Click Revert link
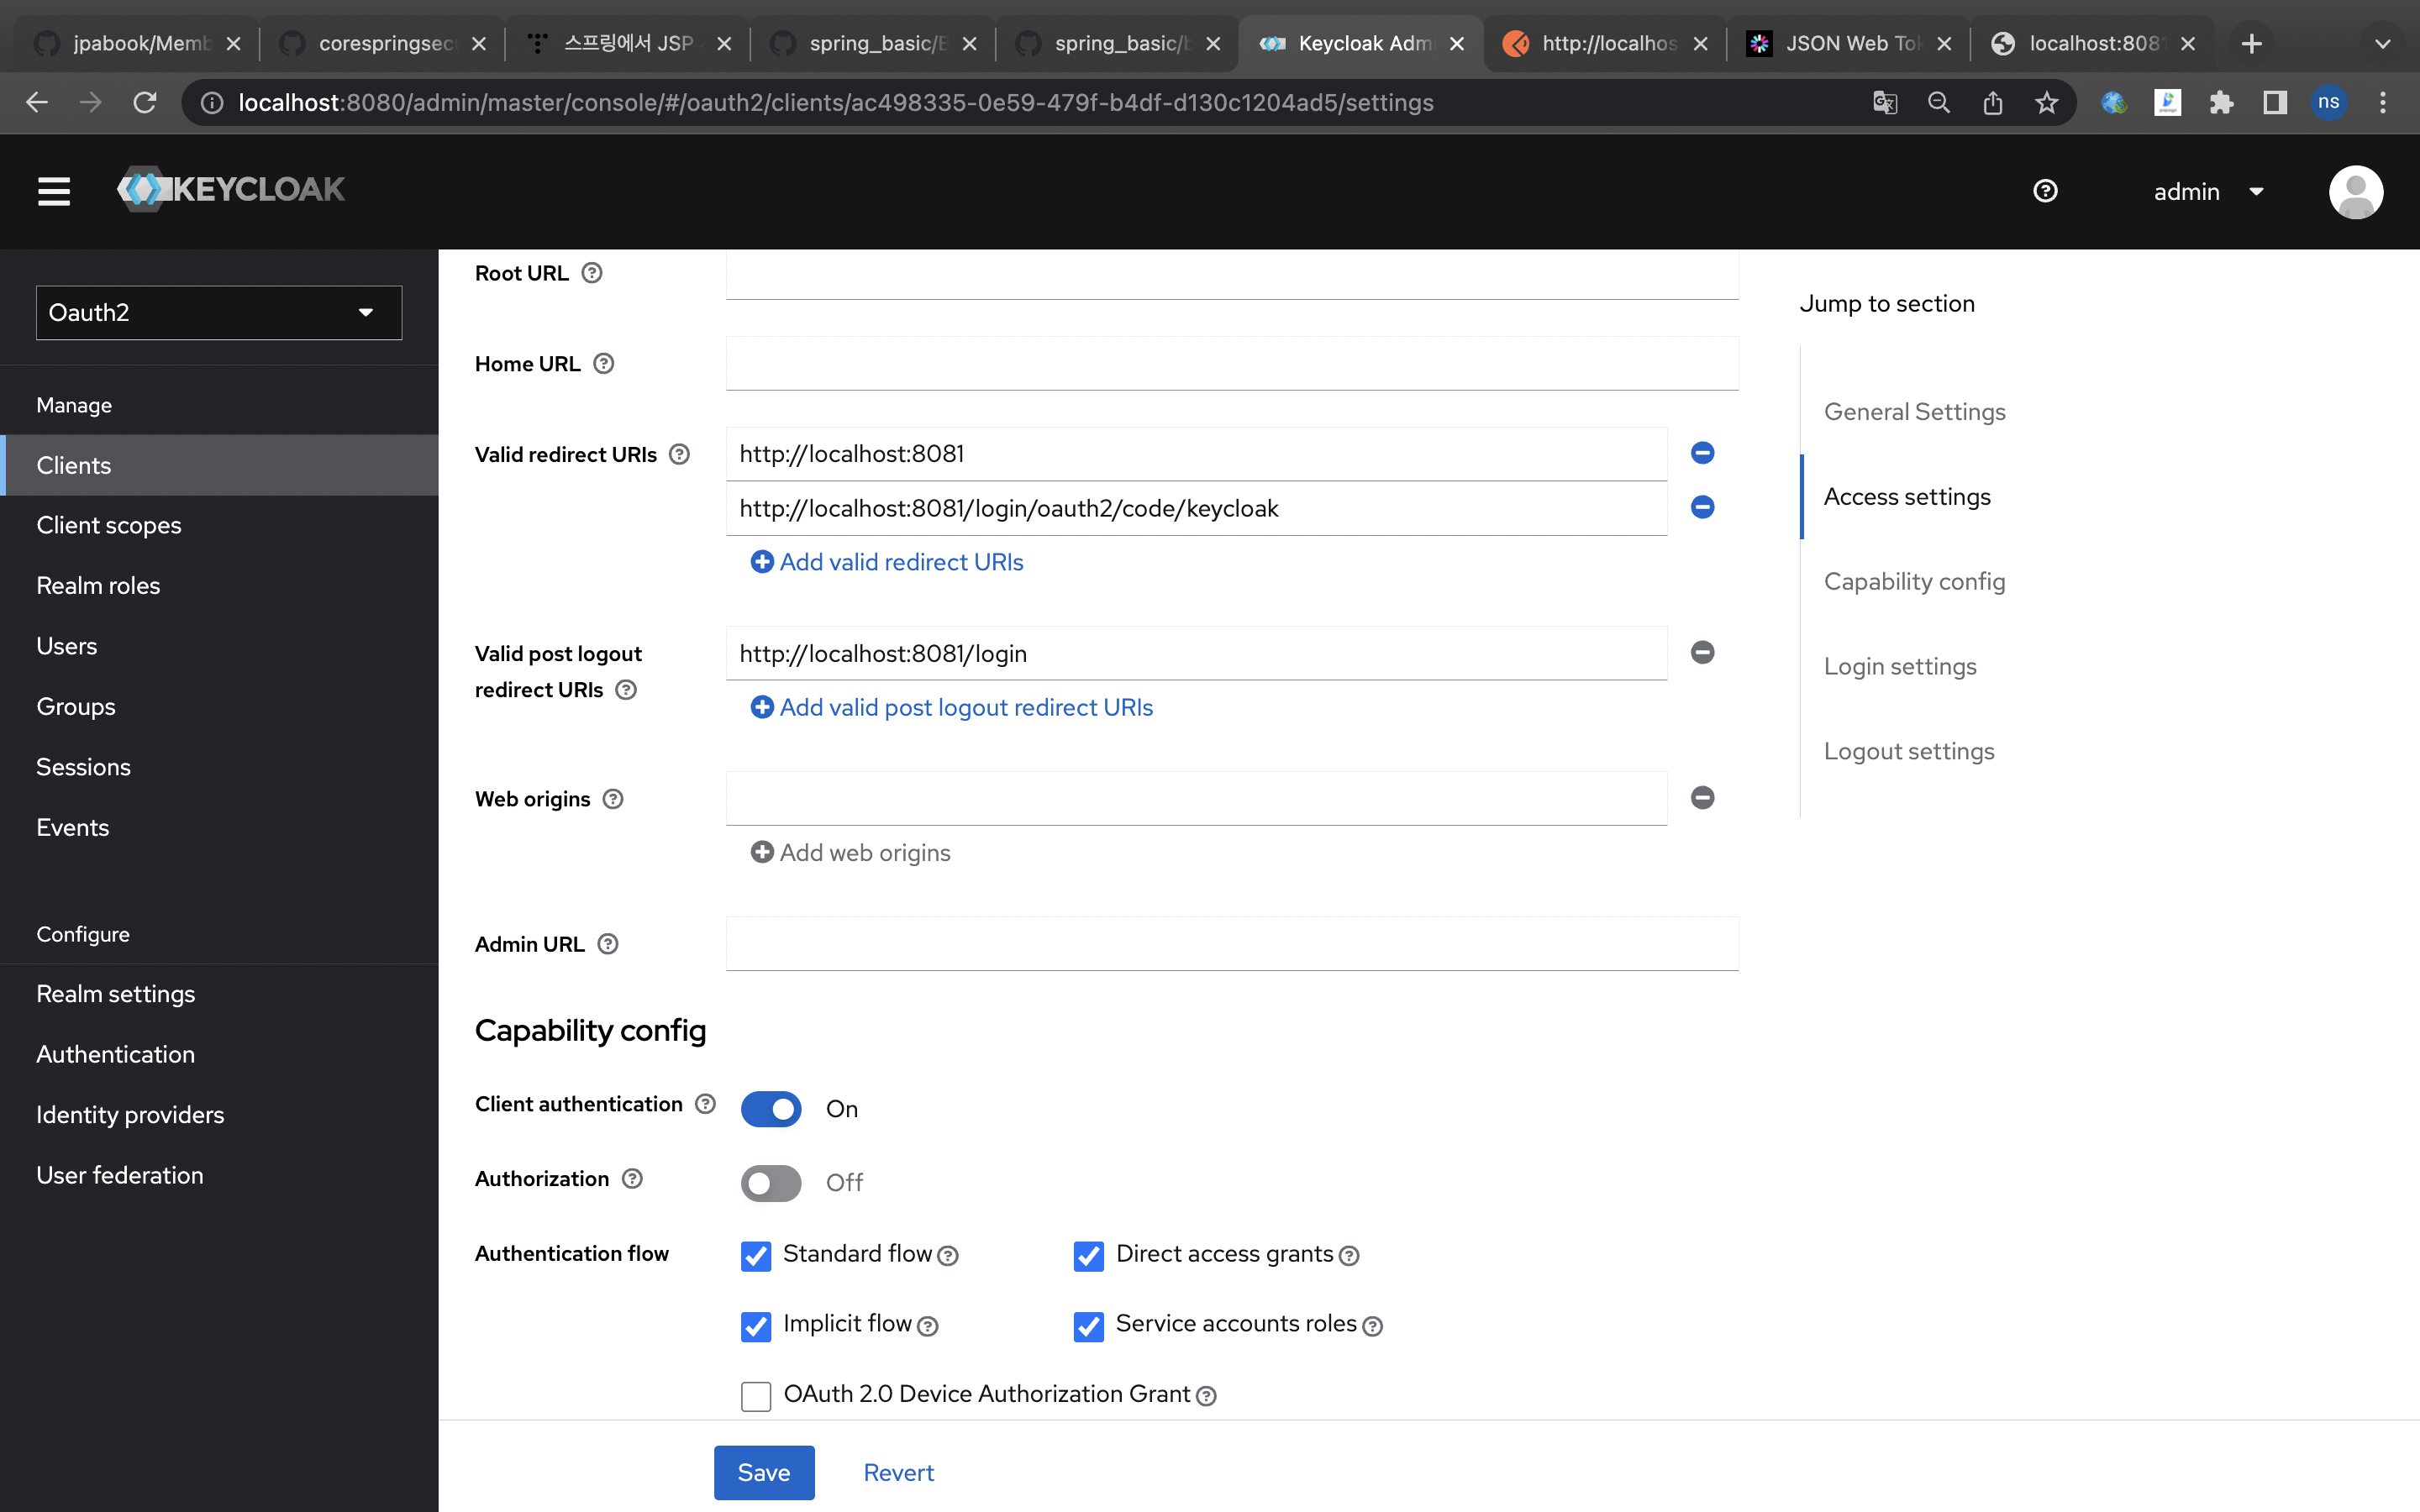The width and height of the screenshot is (2420, 1512). (897, 1472)
